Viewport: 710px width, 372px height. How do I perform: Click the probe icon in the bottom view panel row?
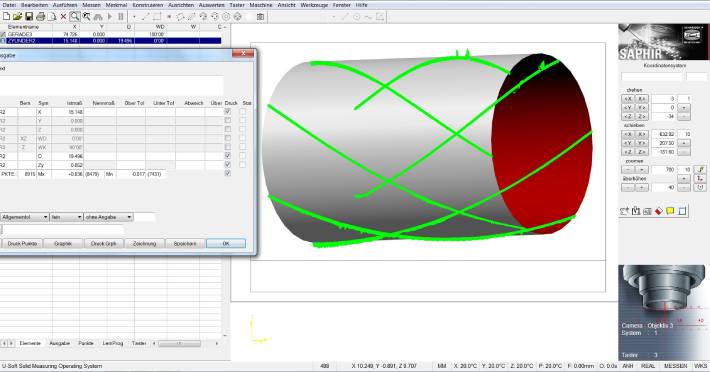[x=636, y=211]
